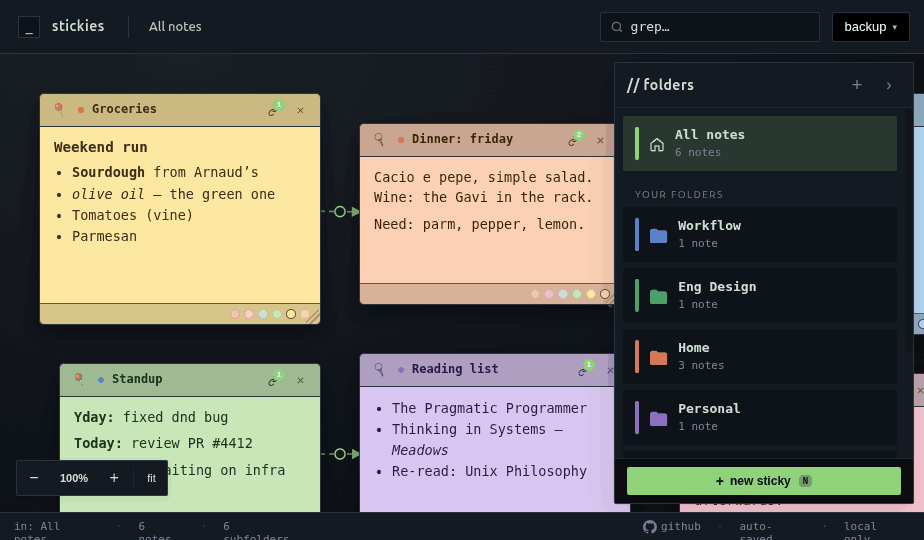Click the red folder dot beside Groceries title

coord(81,110)
